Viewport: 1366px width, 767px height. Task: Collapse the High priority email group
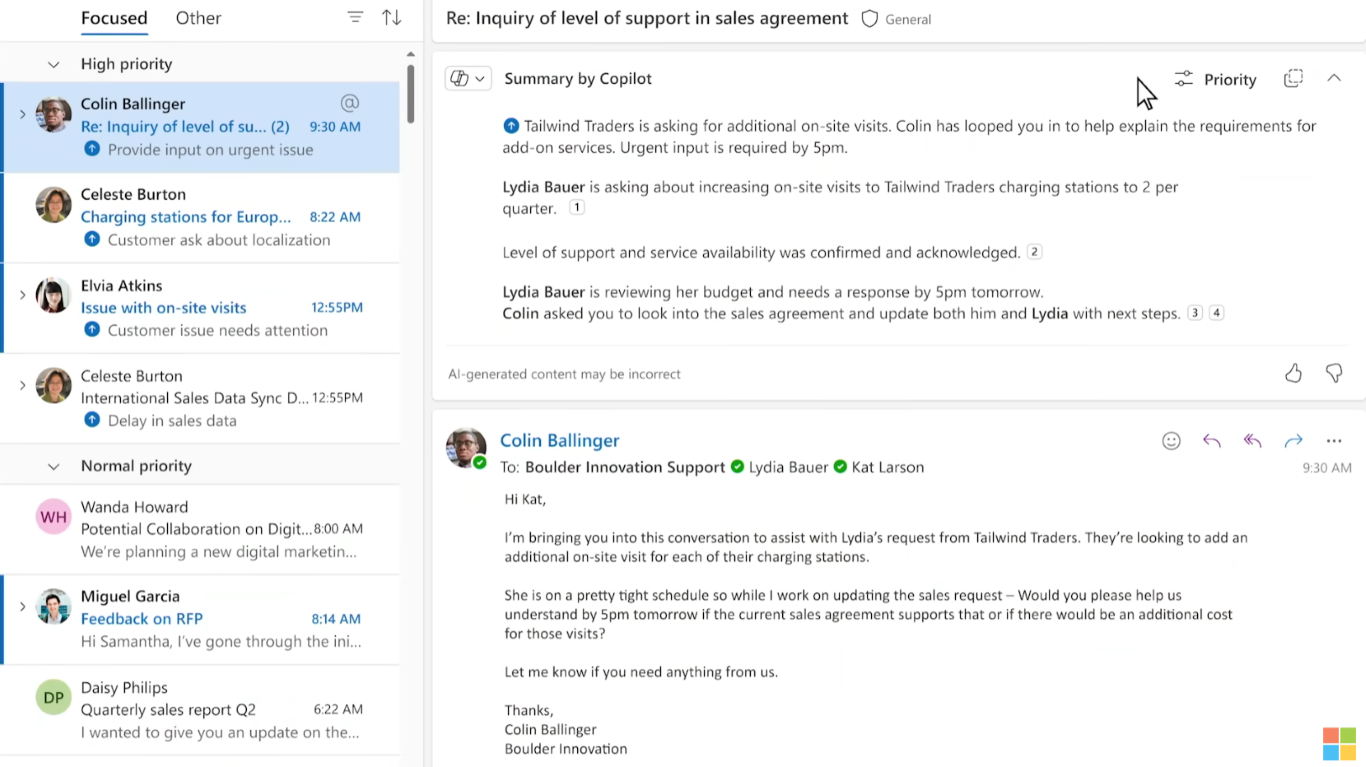[54, 63]
